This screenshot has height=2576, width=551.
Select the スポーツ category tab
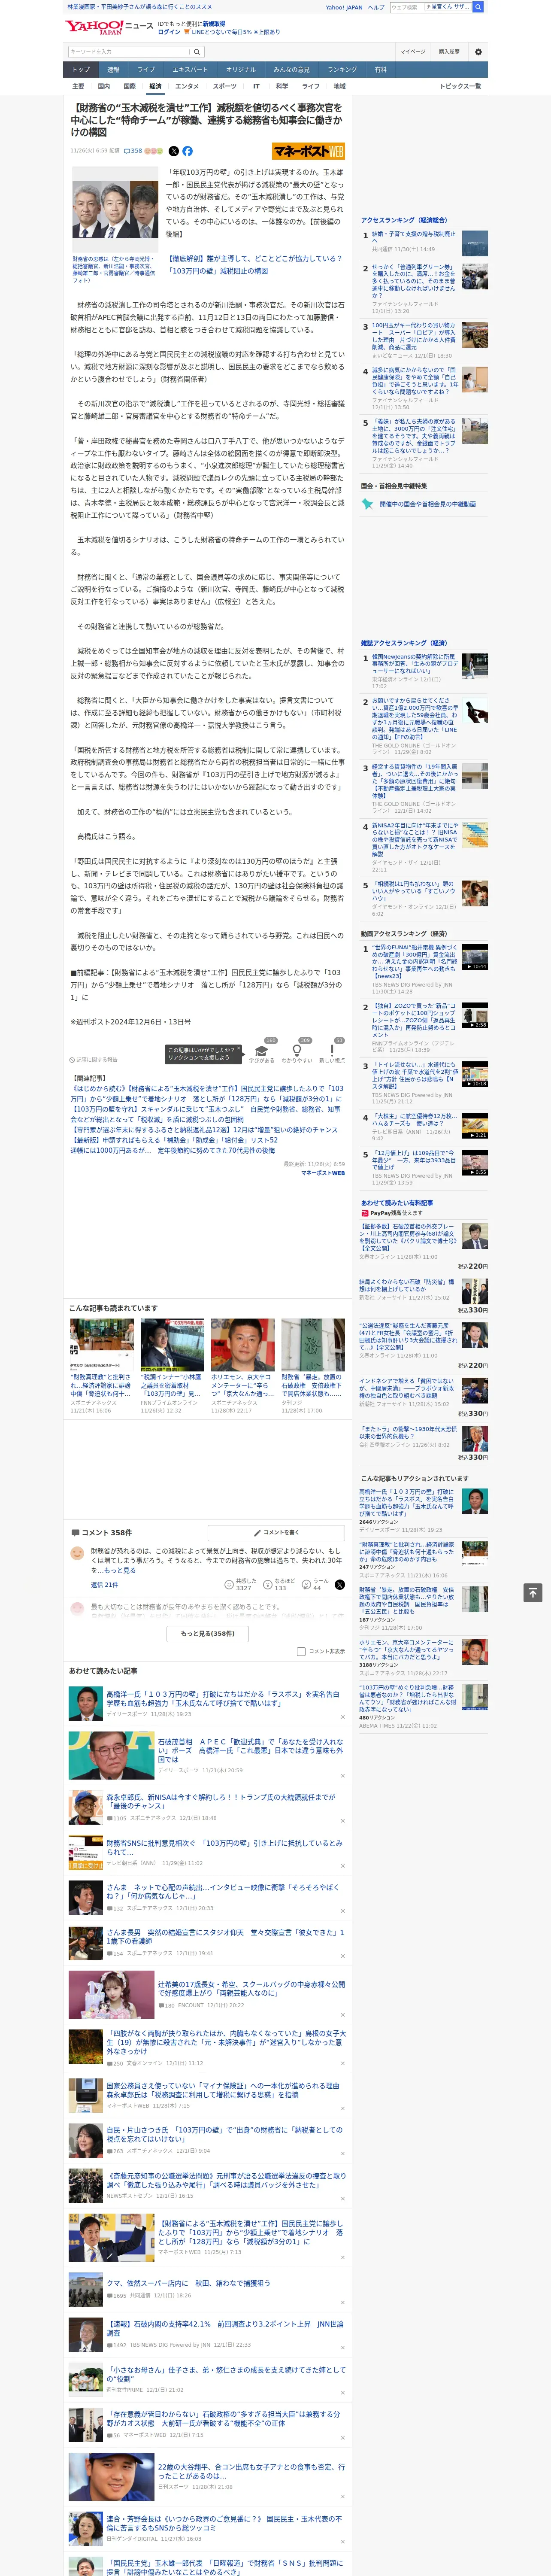[225, 86]
